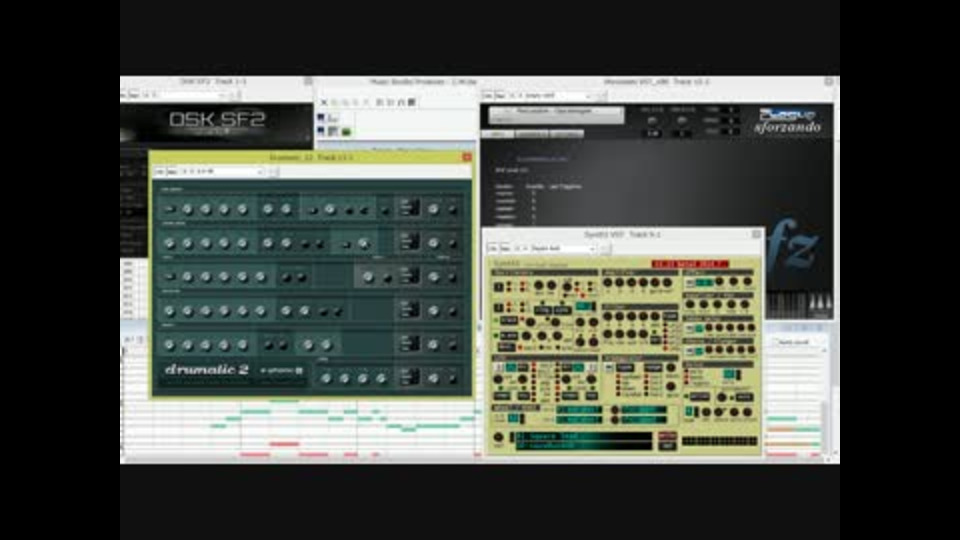This screenshot has width=960, height=540.
Task: Toggle Synth1 tempo delay on/off switch
Action: coord(689,328)
